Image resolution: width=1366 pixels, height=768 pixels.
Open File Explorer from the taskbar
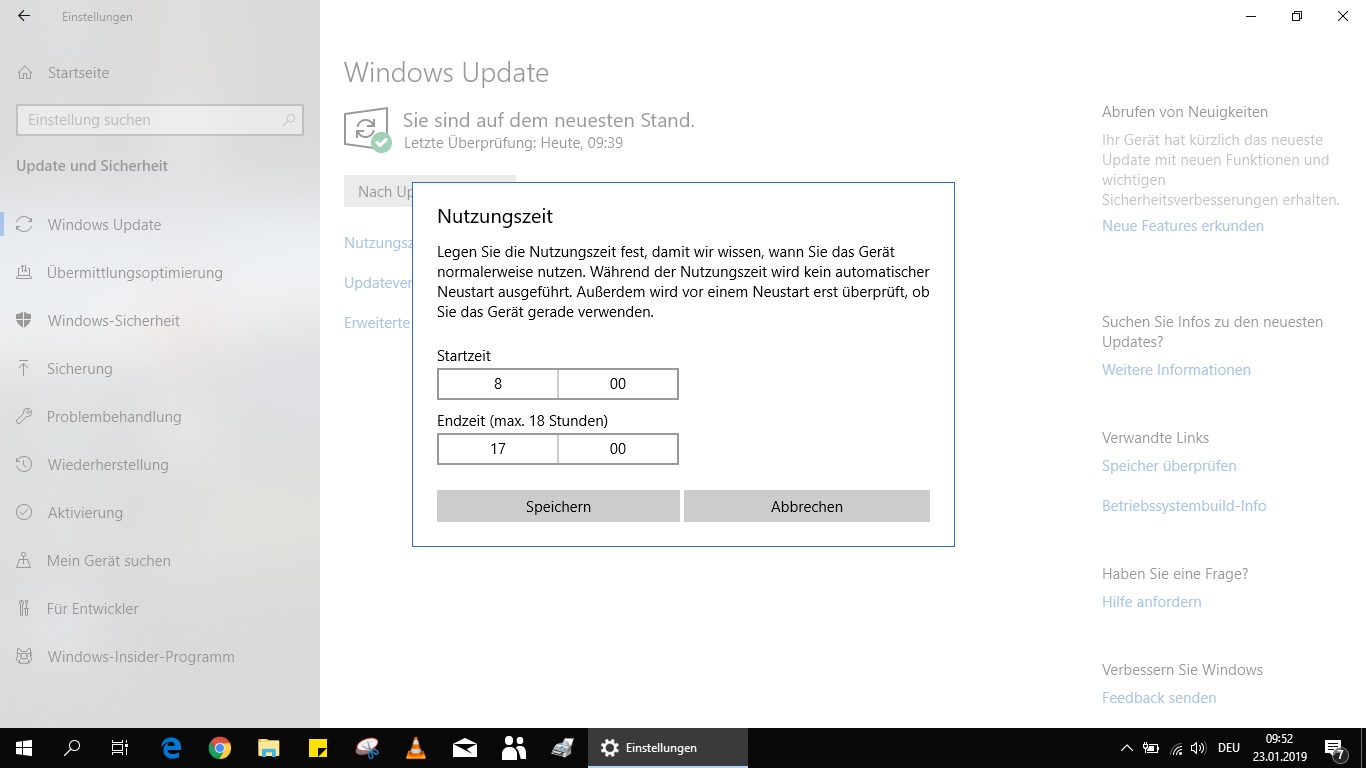269,748
